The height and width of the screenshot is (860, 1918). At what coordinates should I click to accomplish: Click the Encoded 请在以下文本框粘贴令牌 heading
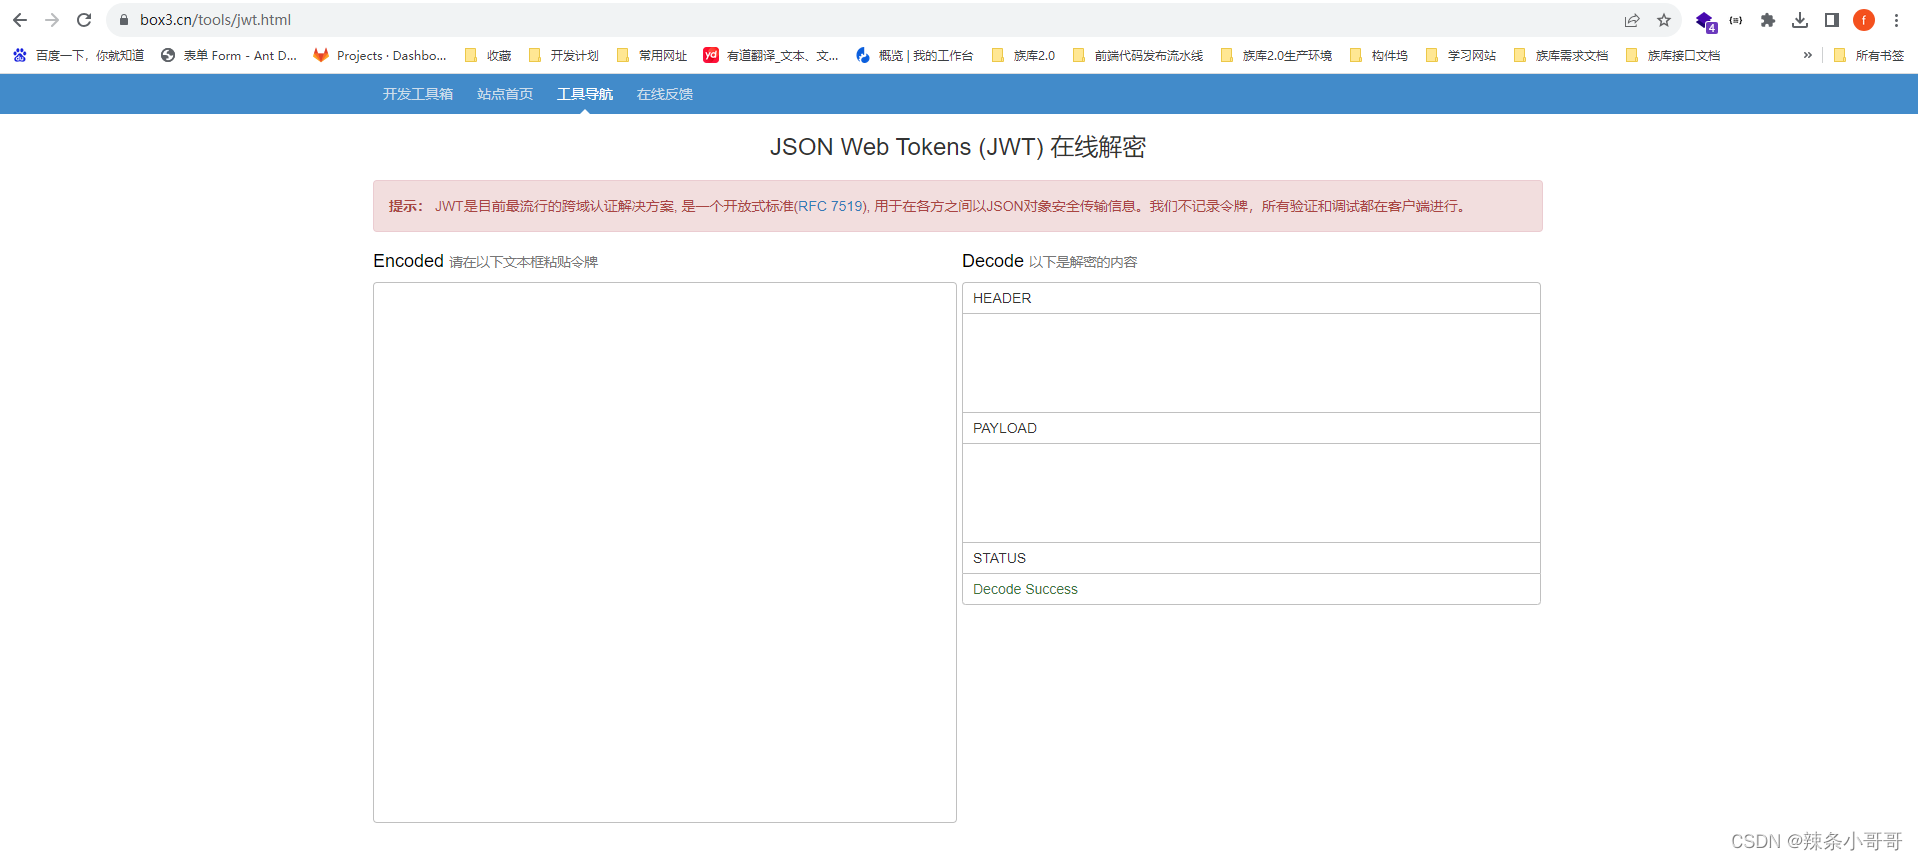click(485, 261)
